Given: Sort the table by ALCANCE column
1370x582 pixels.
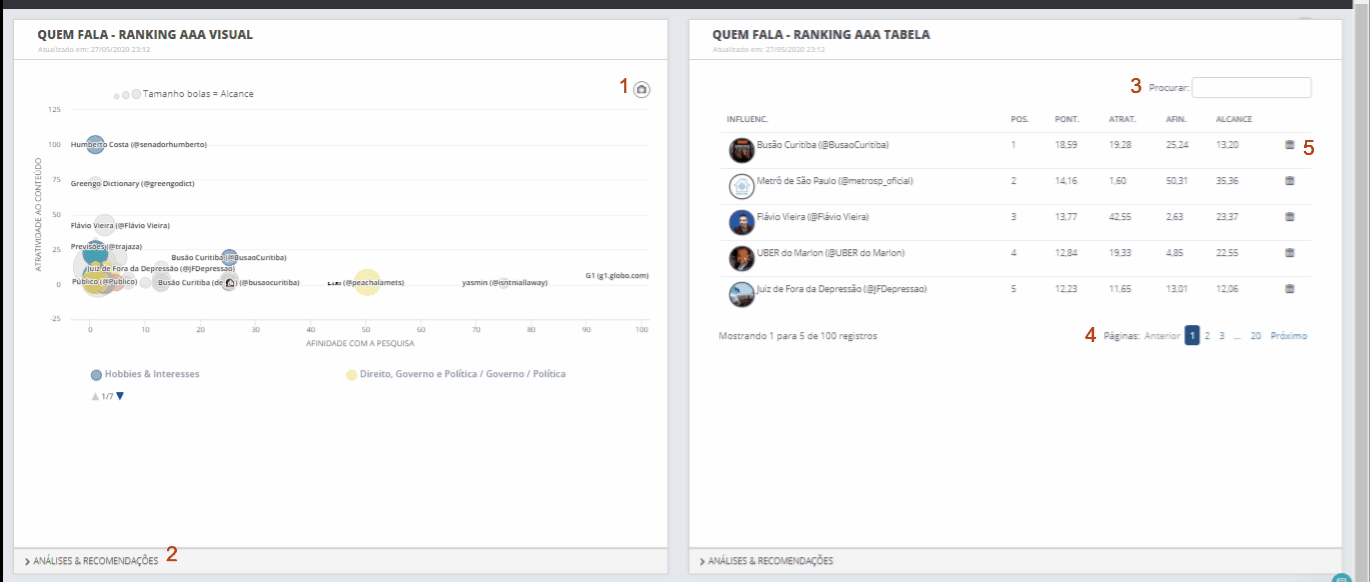Looking at the screenshot, I should pyautogui.click(x=1233, y=119).
